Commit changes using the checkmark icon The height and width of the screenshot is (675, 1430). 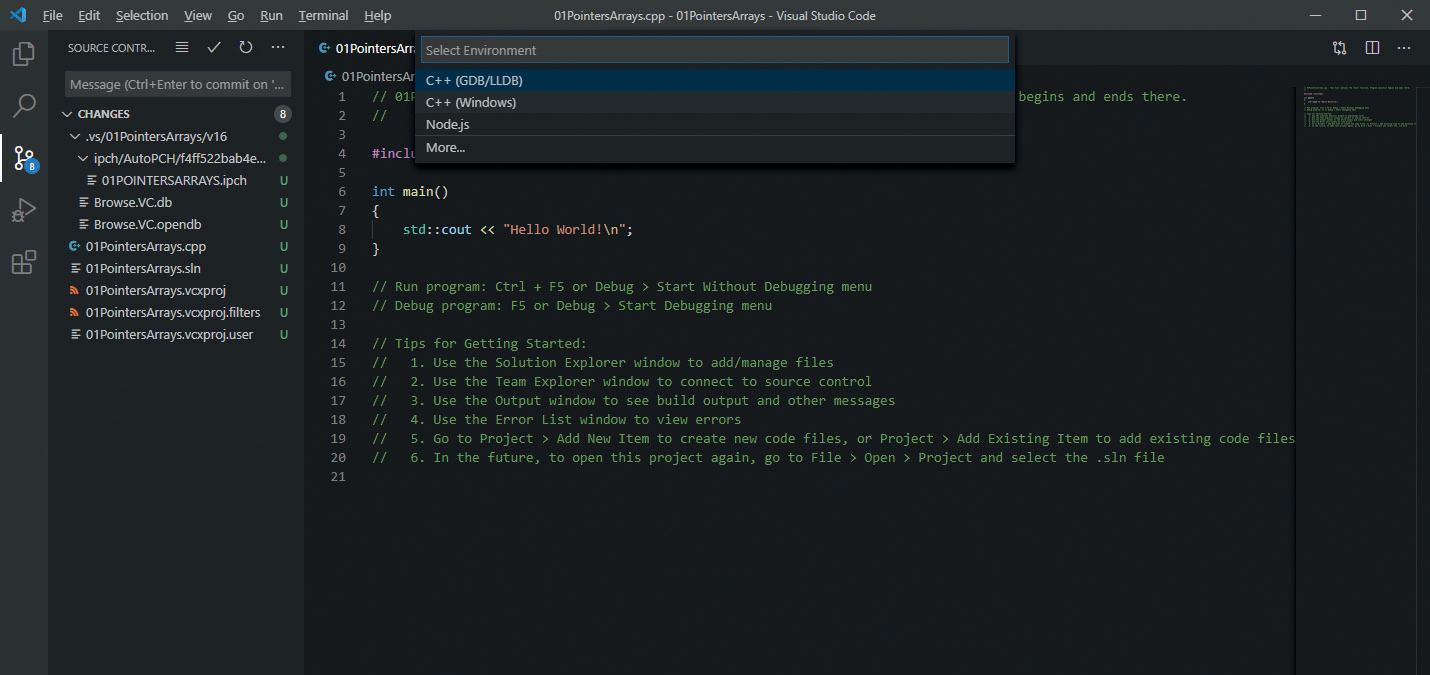(214, 48)
